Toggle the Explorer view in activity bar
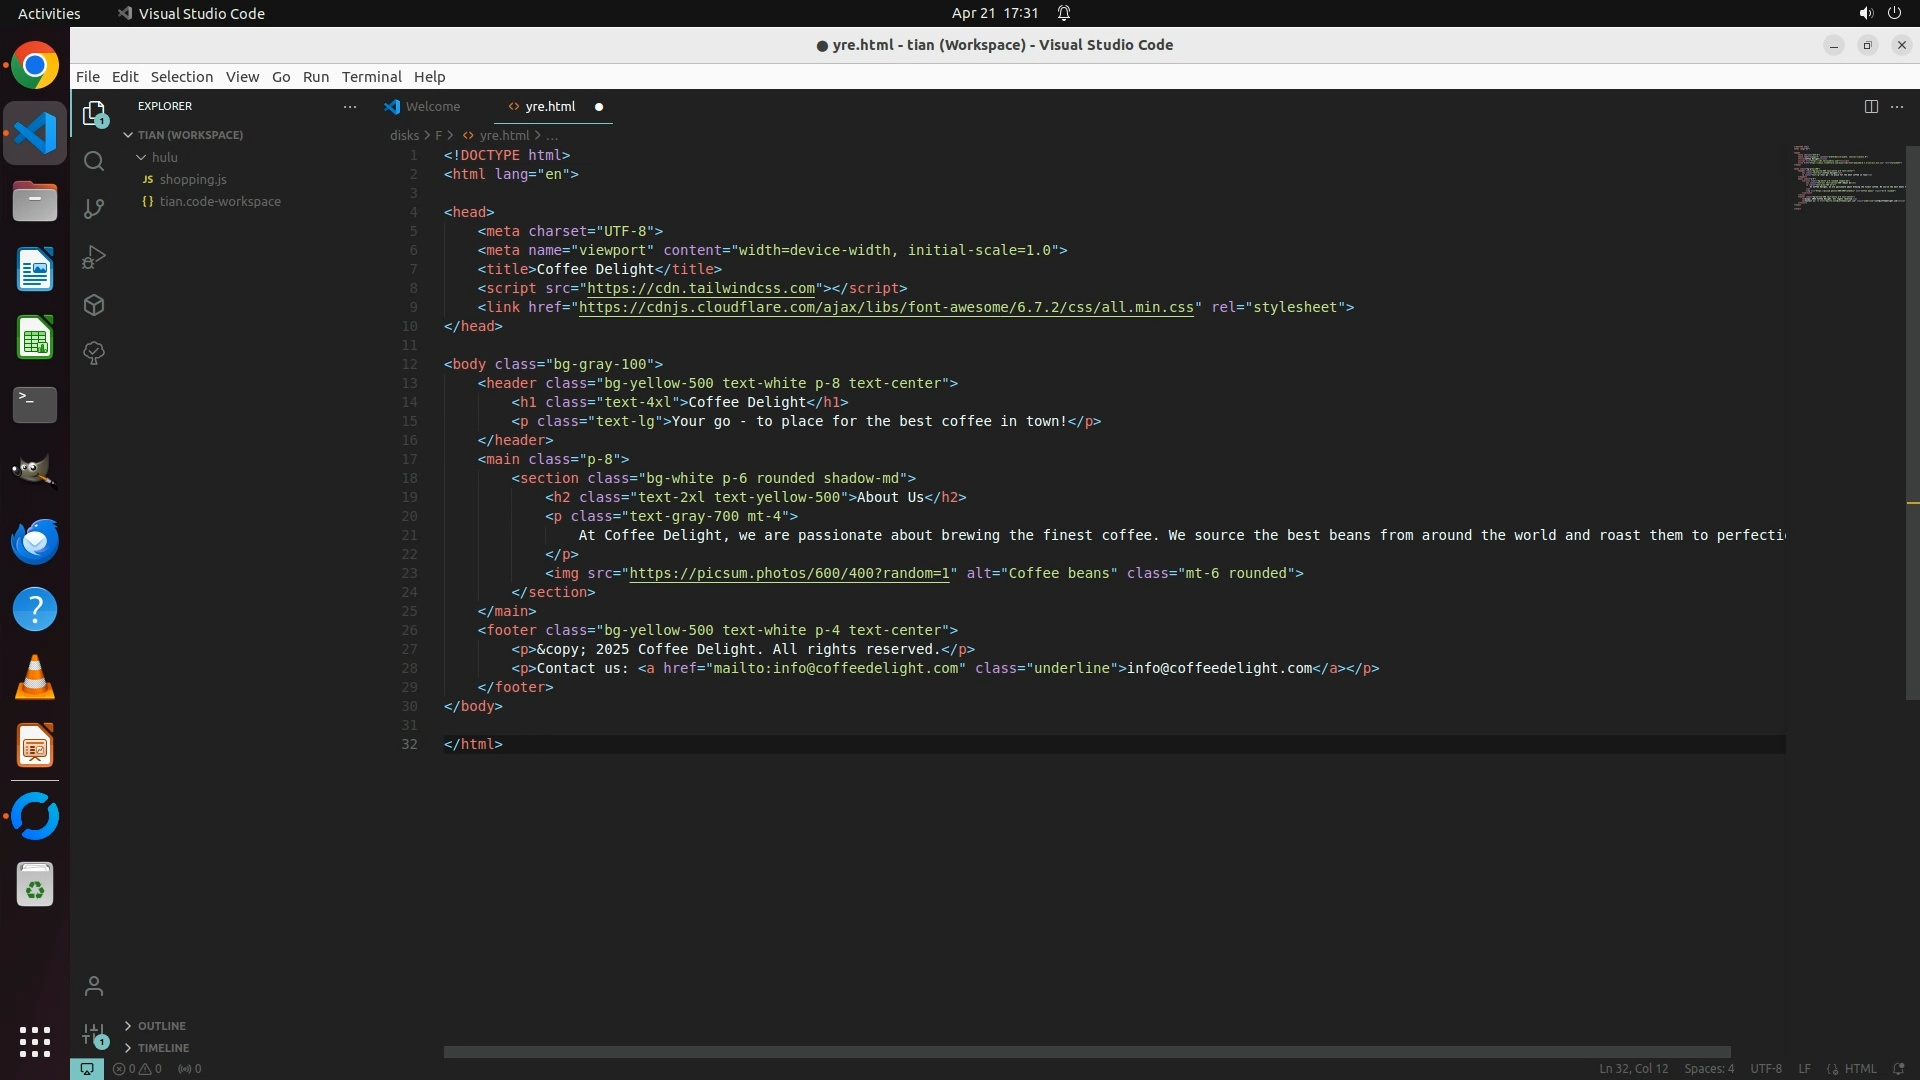Screen dimensions: 1920x1080 coord(94,114)
